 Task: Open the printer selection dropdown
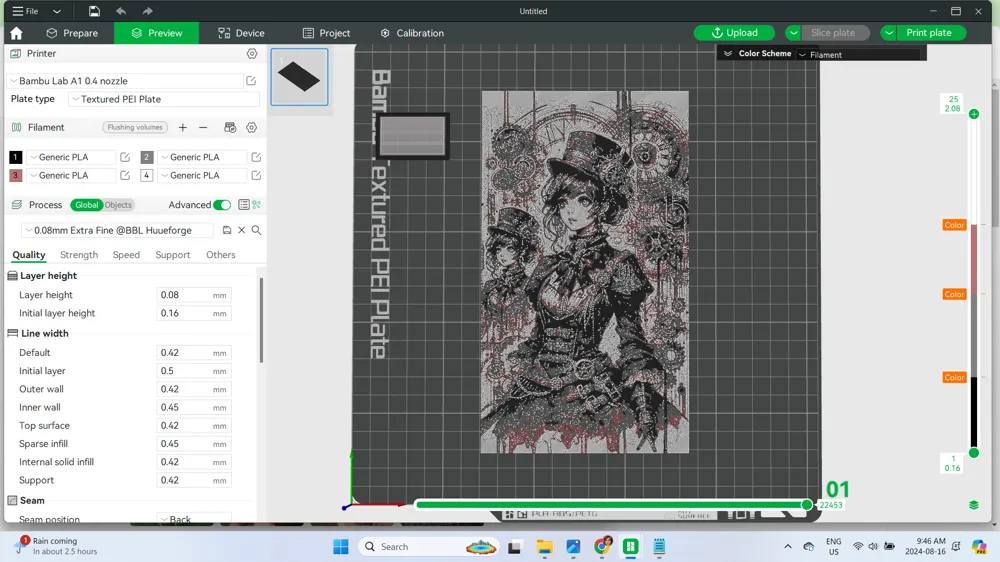(126, 81)
